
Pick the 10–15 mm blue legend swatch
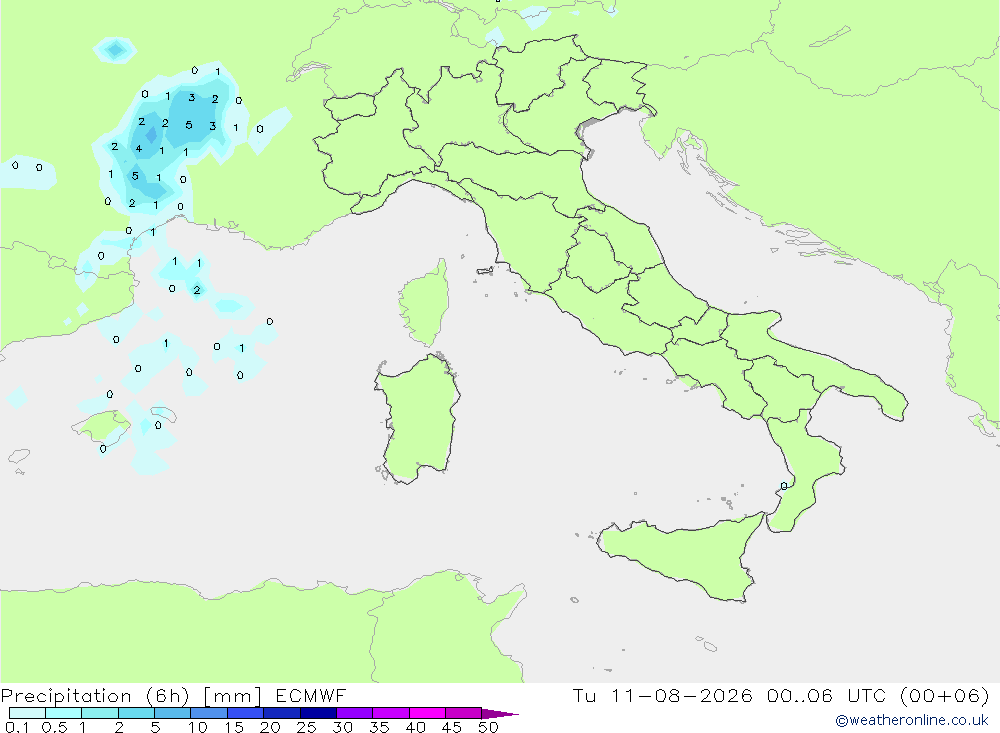point(209,713)
